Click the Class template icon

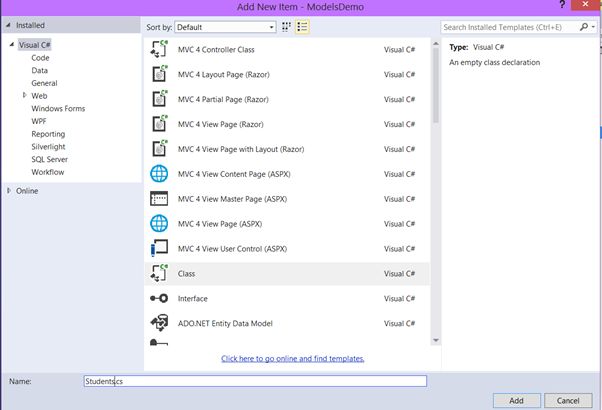pos(159,273)
